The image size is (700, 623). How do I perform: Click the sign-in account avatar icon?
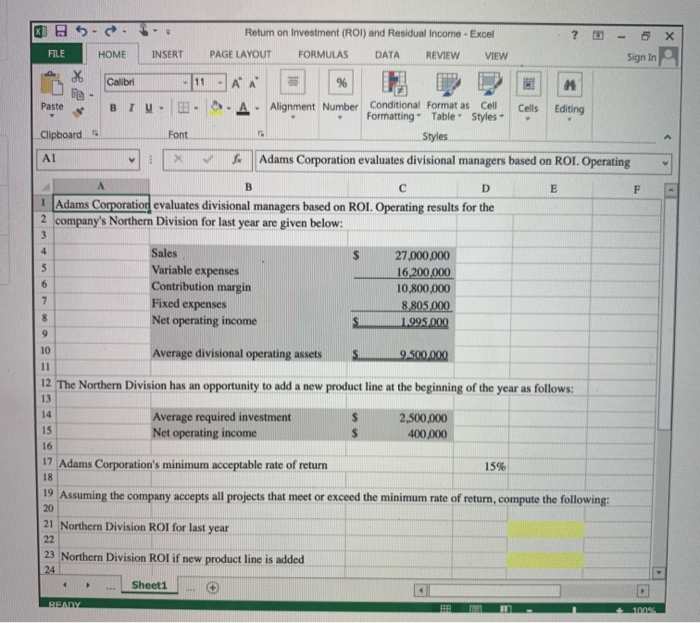[668, 56]
